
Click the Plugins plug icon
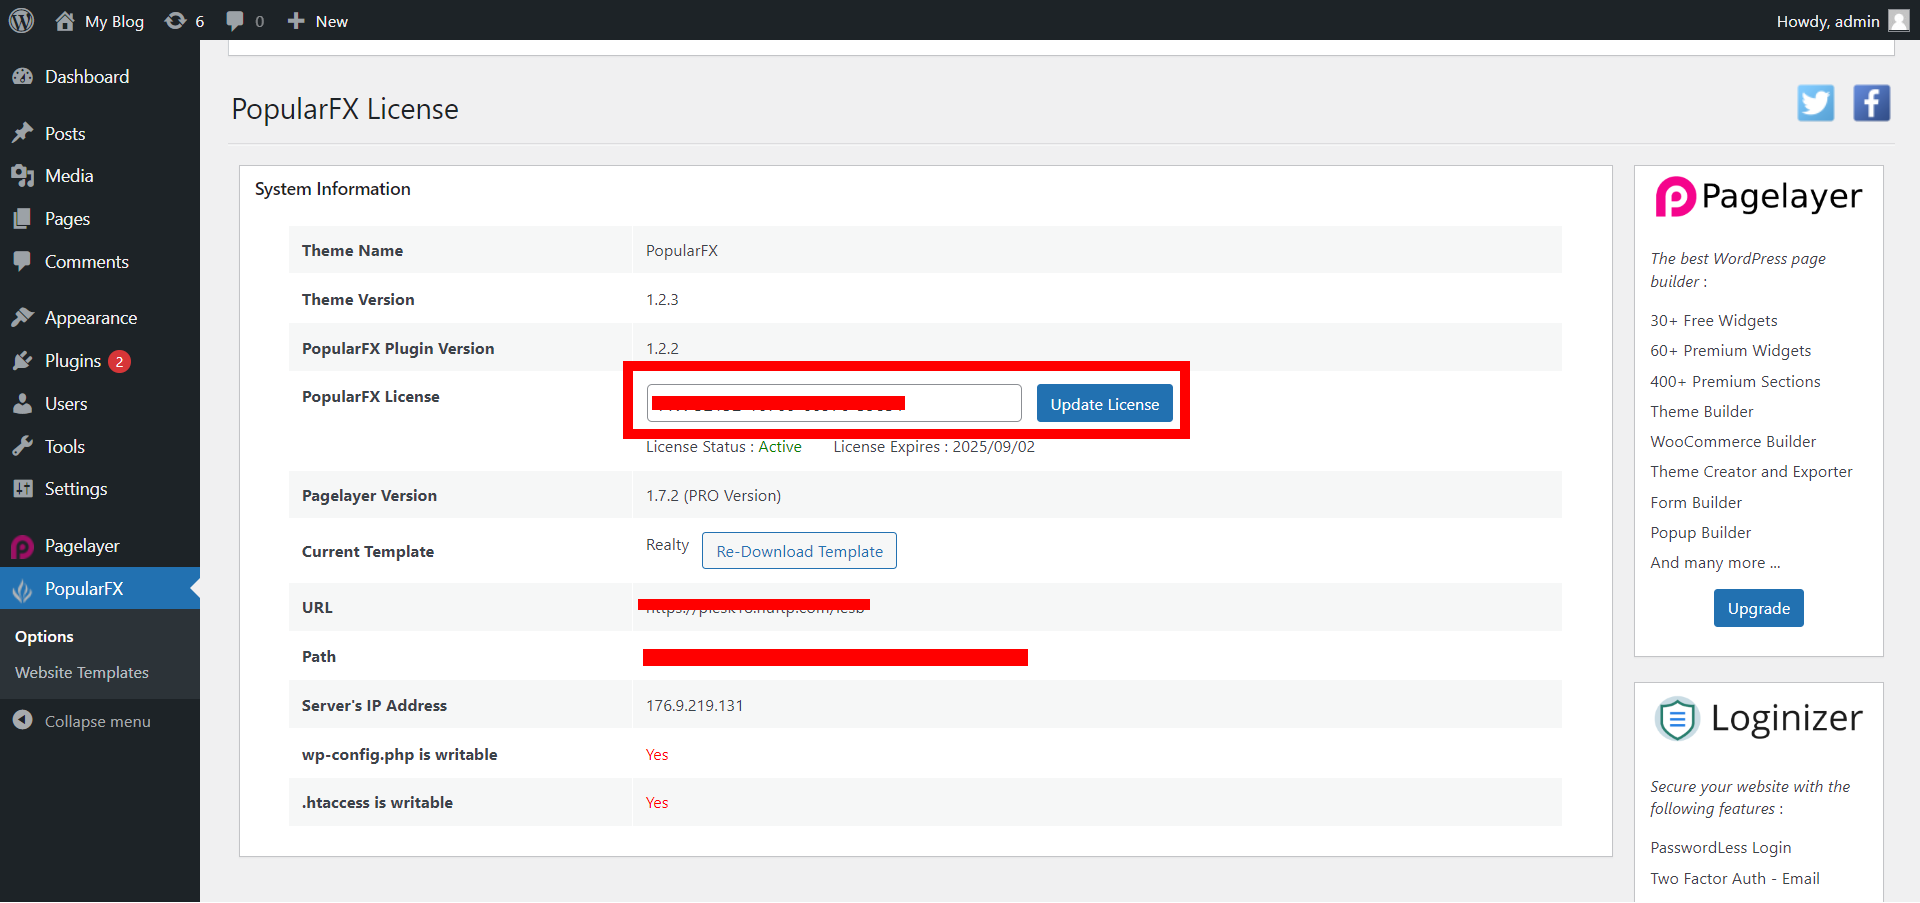pyautogui.click(x=22, y=360)
